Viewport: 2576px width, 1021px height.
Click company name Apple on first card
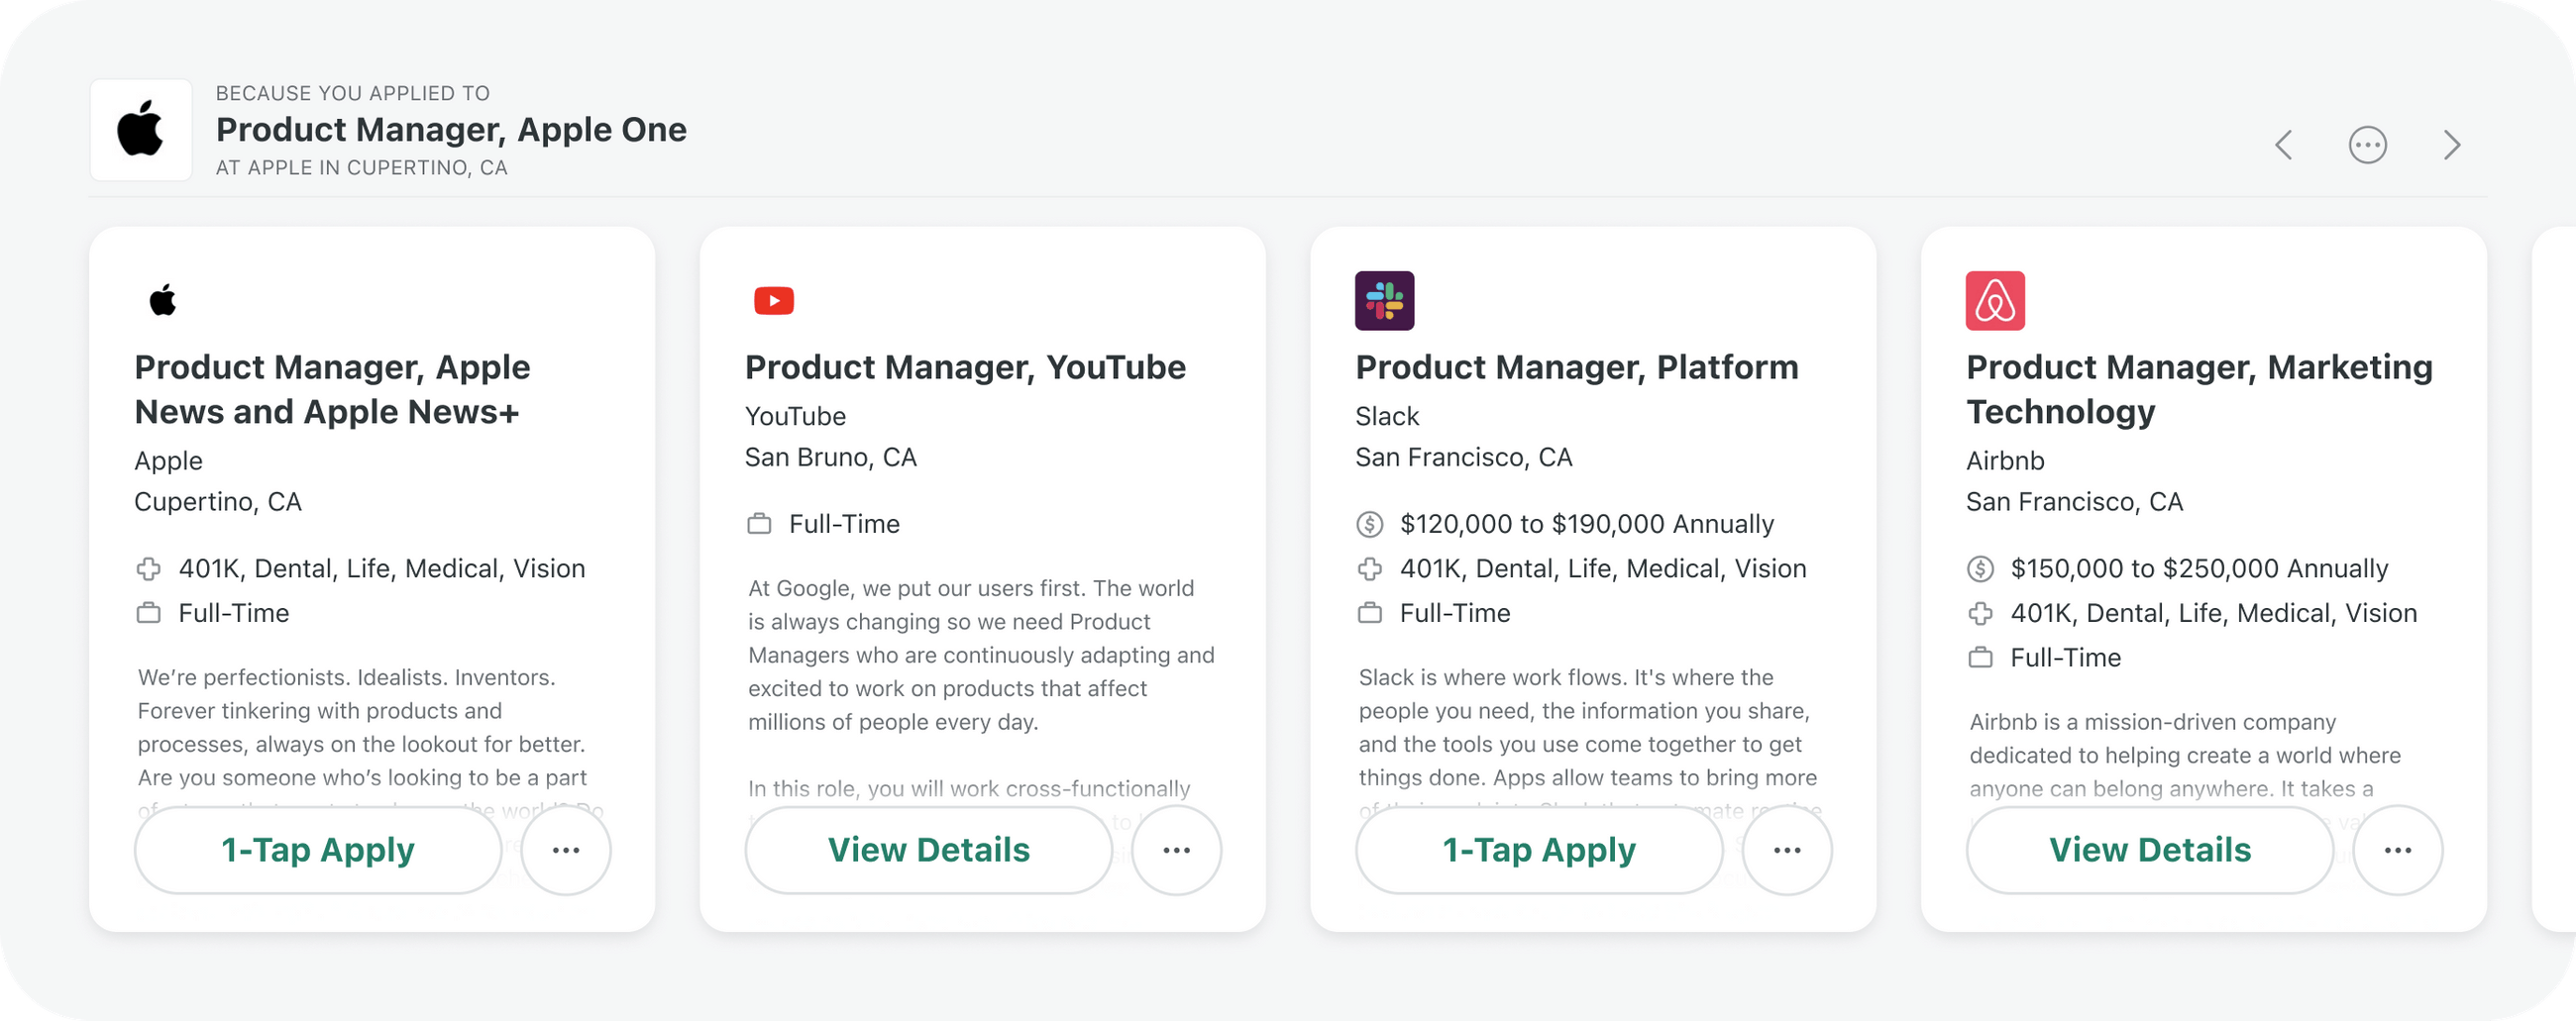pyautogui.click(x=168, y=461)
